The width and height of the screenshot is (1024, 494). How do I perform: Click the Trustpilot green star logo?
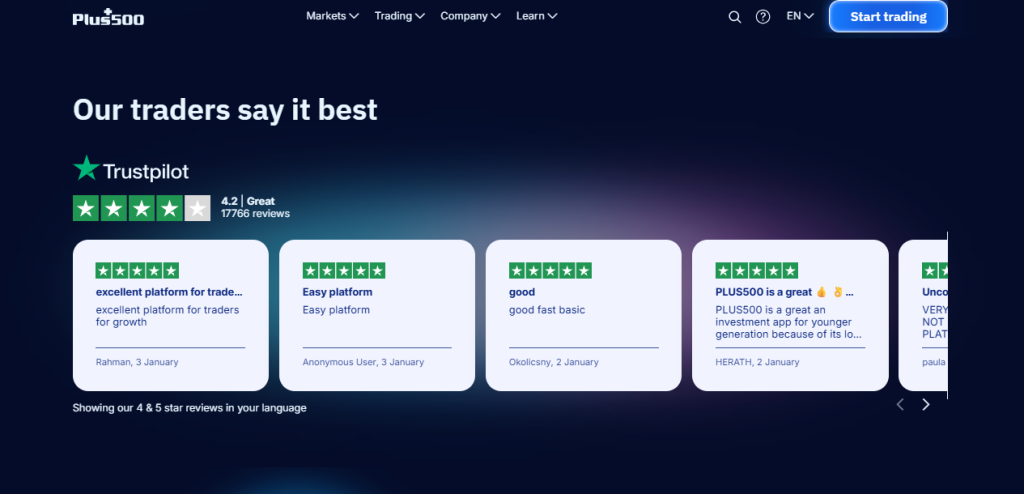point(87,169)
